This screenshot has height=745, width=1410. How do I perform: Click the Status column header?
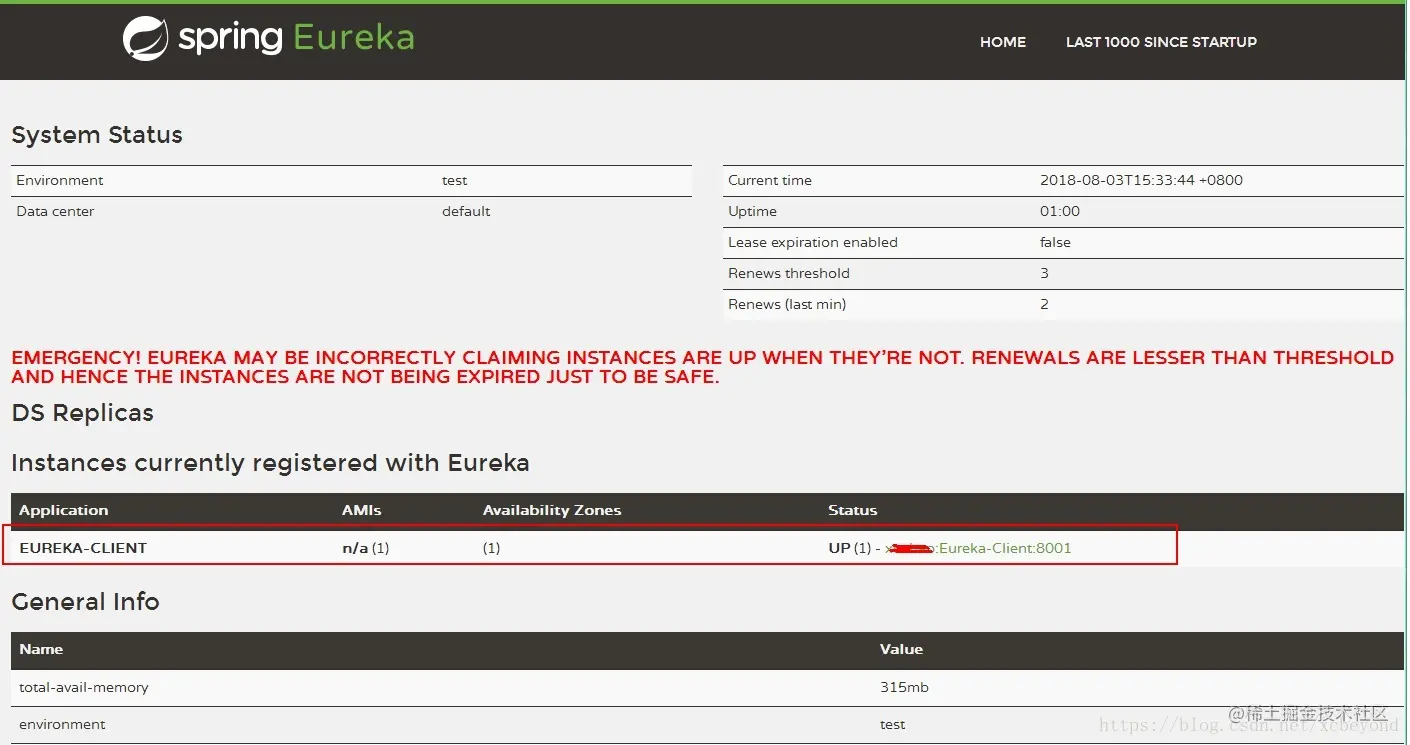point(853,511)
